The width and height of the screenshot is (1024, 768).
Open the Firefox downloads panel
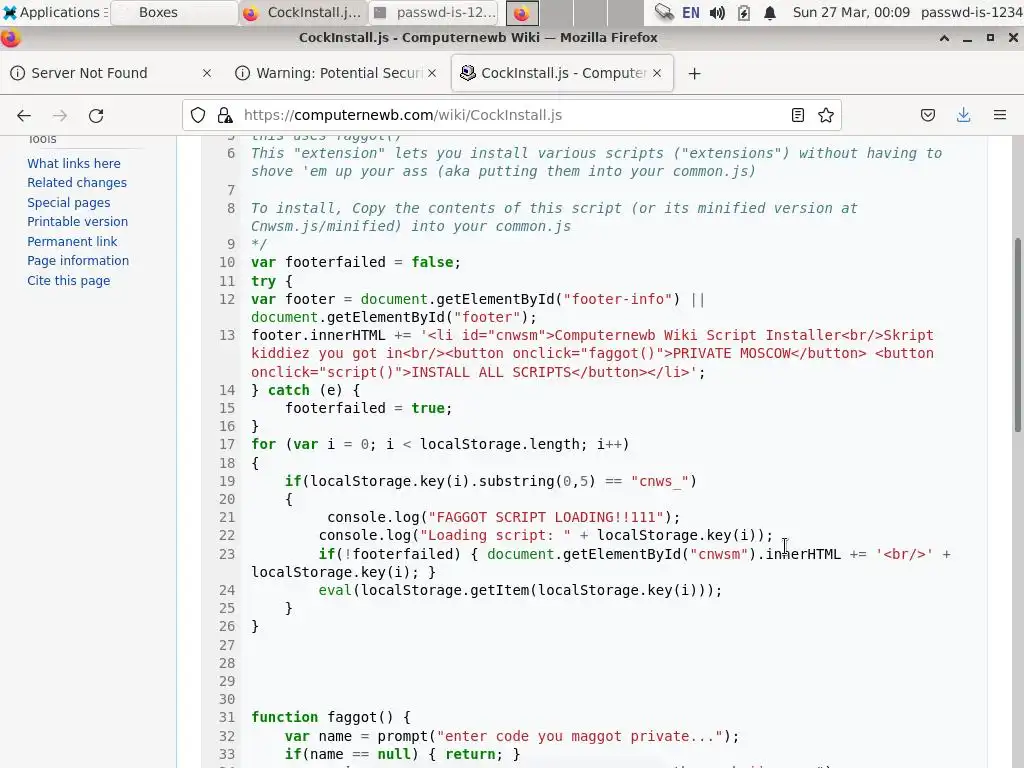tap(963, 116)
